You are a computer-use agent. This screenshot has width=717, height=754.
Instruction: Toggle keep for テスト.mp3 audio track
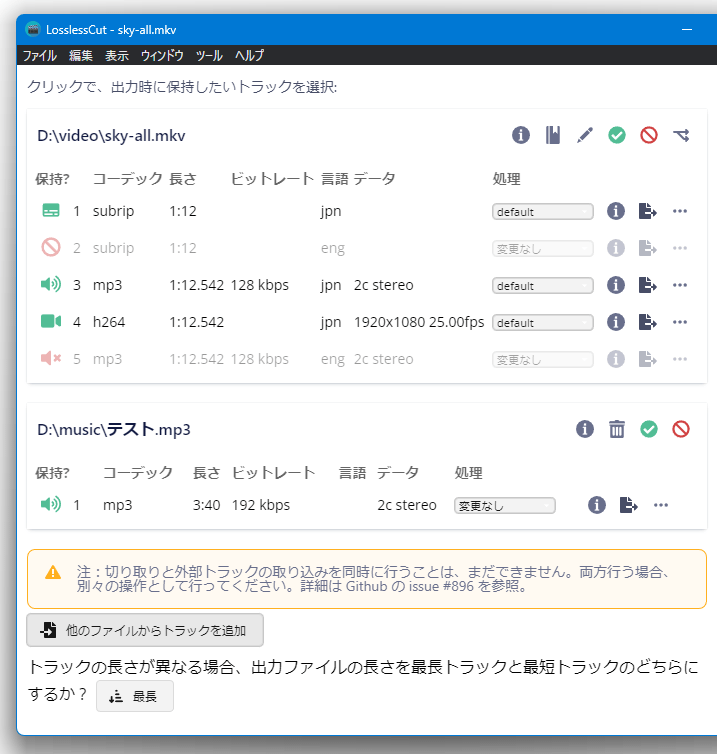(51, 504)
